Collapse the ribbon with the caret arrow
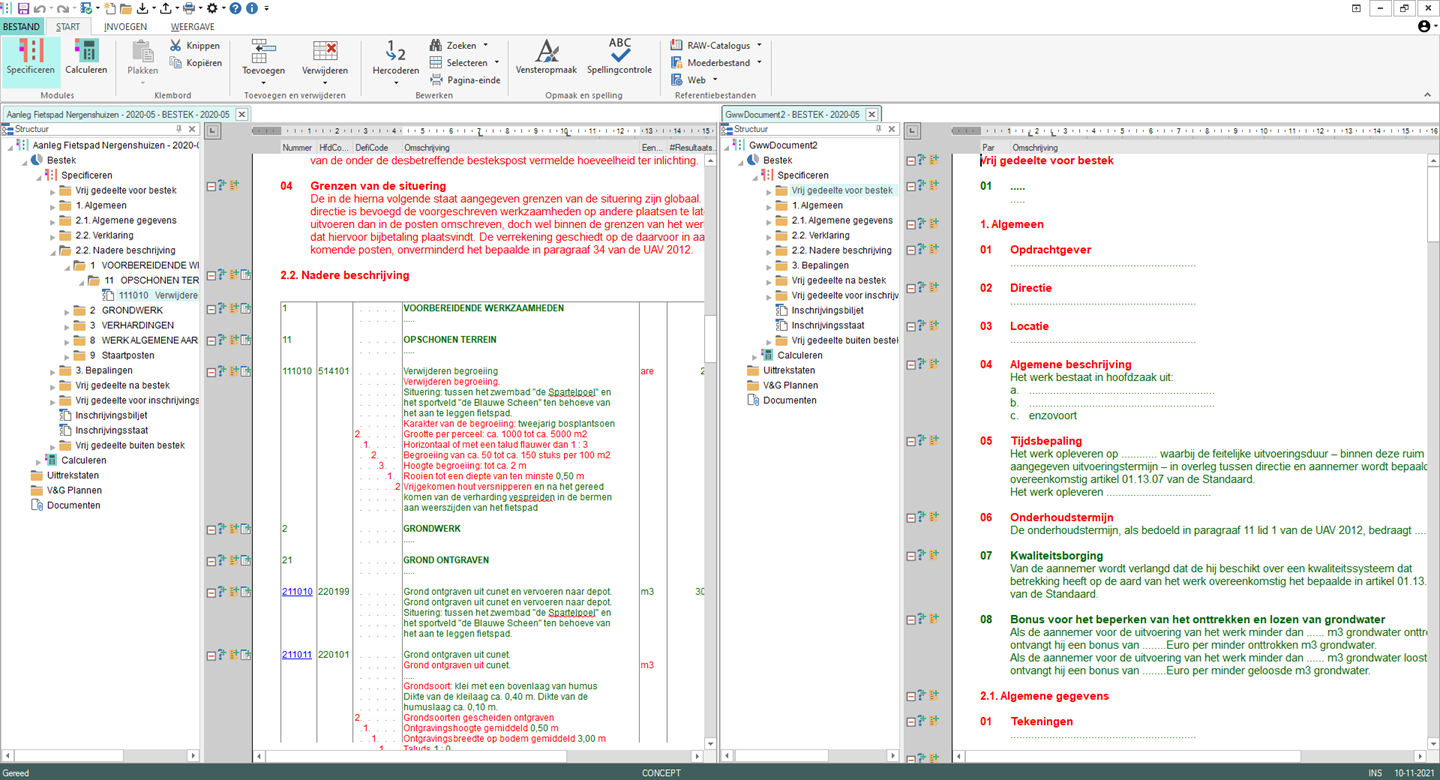The image size is (1440, 780). pos(1427,95)
